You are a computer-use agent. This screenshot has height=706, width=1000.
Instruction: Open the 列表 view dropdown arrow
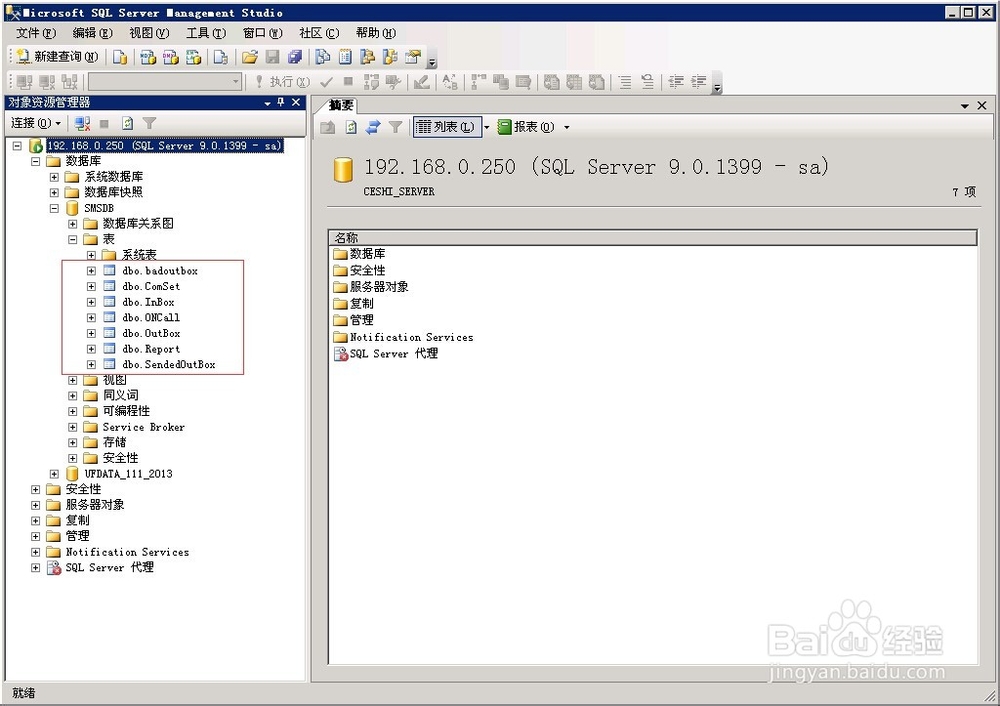pyautogui.click(x=487, y=127)
